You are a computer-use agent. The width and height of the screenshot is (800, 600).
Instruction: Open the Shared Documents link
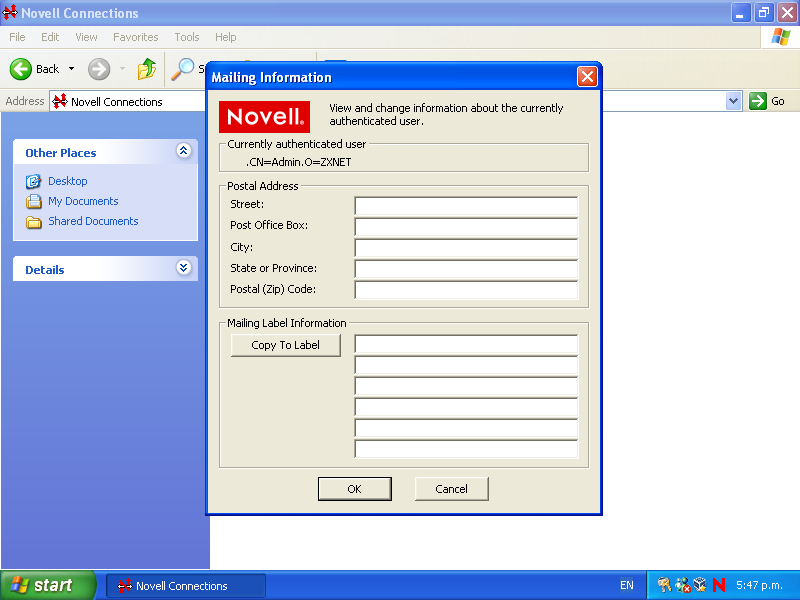click(93, 221)
